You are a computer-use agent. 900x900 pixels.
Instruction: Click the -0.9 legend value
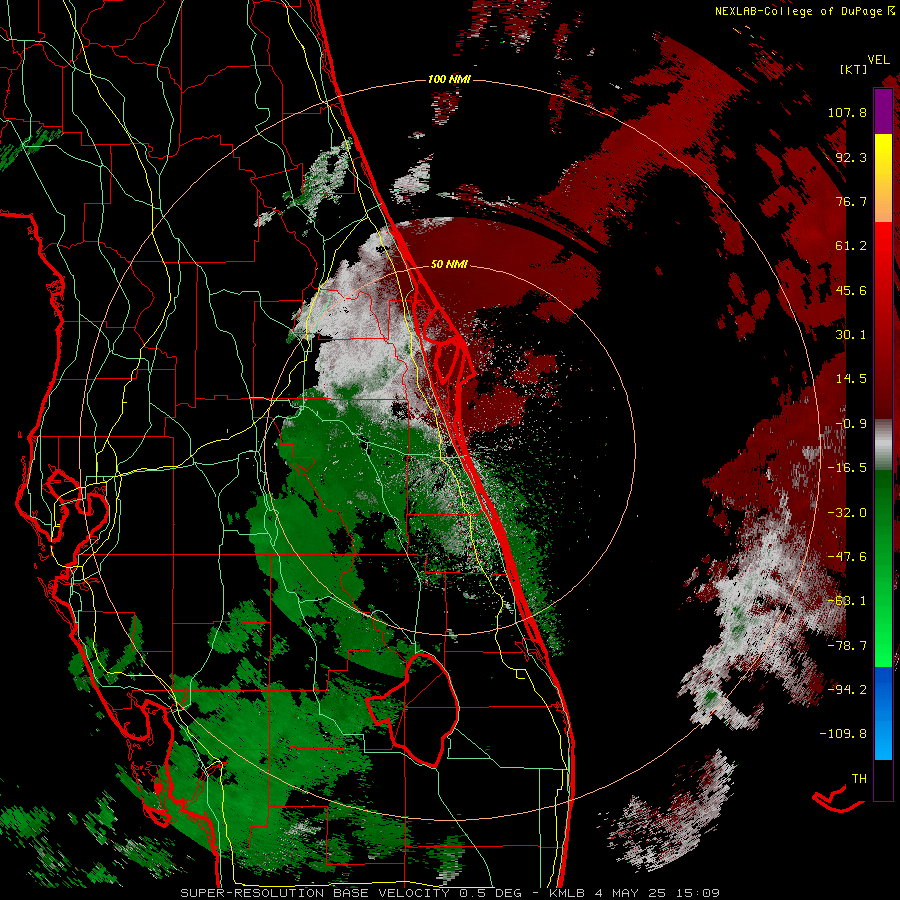pyautogui.click(x=851, y=424)
